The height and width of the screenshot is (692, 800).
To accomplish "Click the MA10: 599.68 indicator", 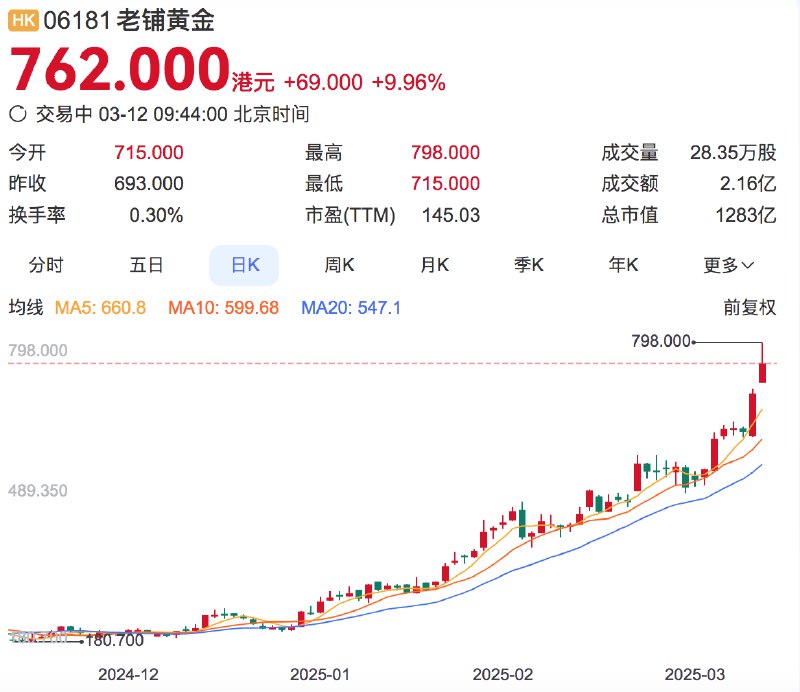I will click(223, 308).
